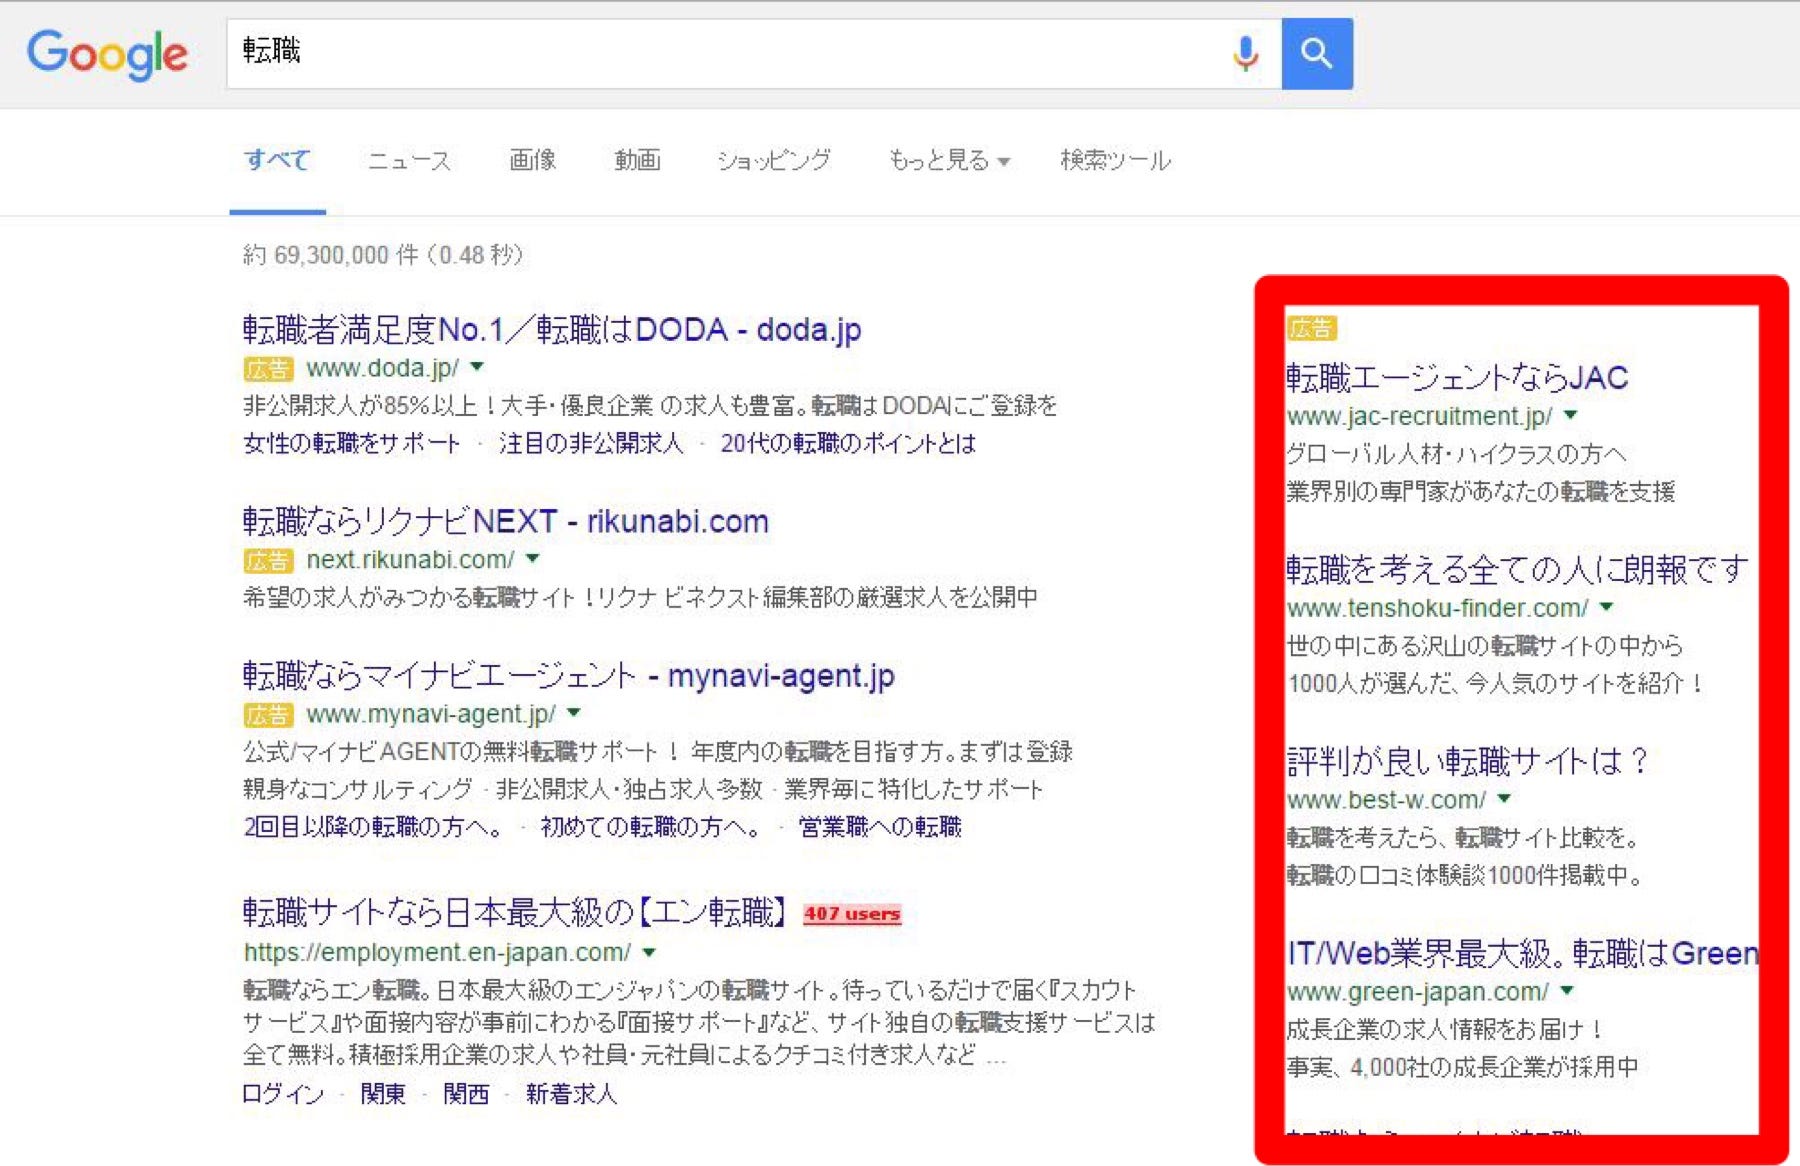
Task: Click the www.tenshoku-finder.com/ URL text
Action: [x=1437, y=608]
